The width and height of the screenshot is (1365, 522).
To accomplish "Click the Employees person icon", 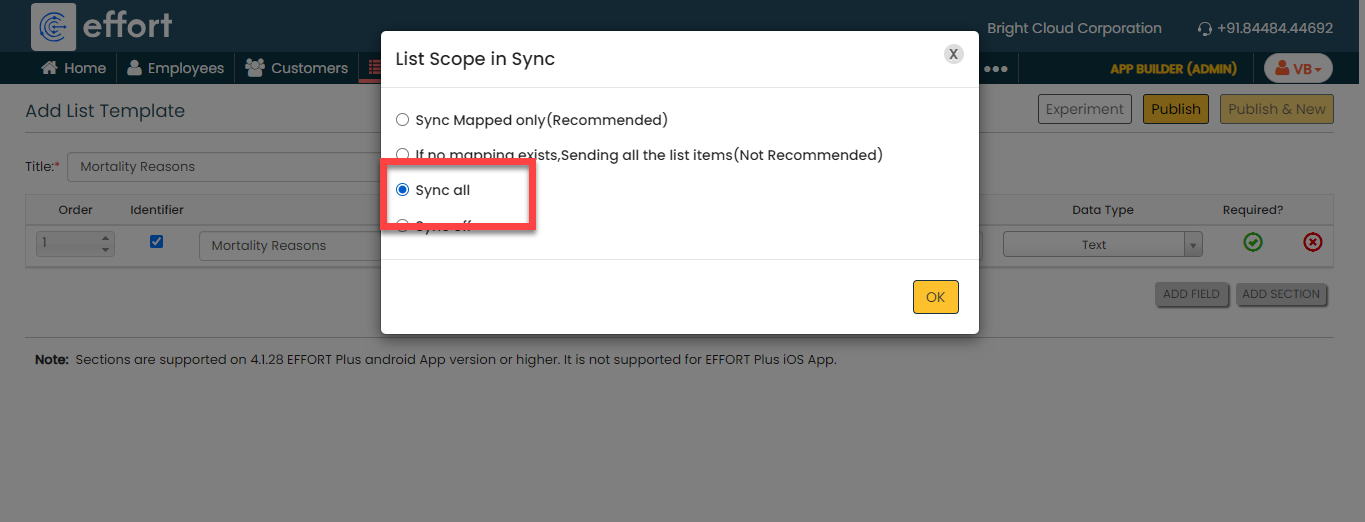I will point(135,68).
